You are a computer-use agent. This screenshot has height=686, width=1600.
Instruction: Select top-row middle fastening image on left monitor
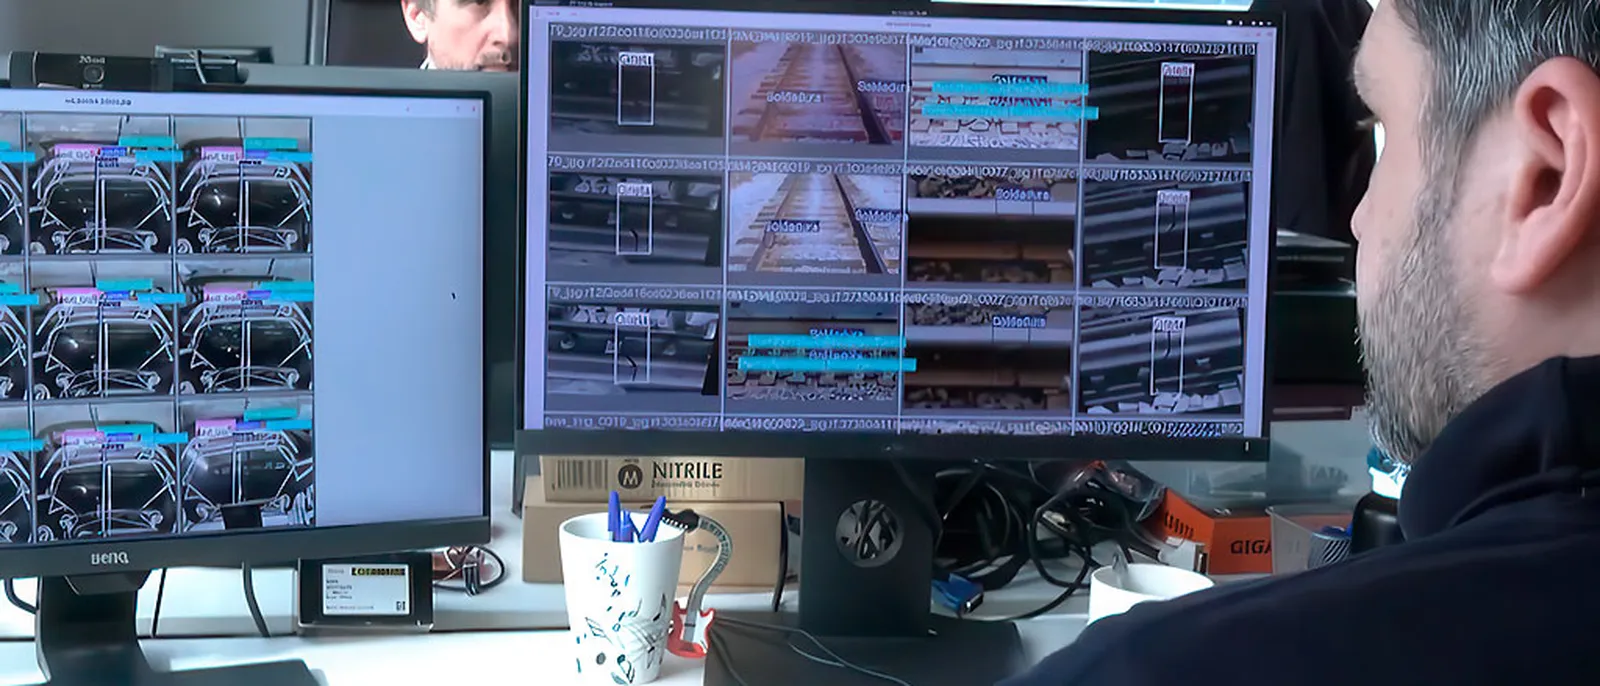coord(100,184)
